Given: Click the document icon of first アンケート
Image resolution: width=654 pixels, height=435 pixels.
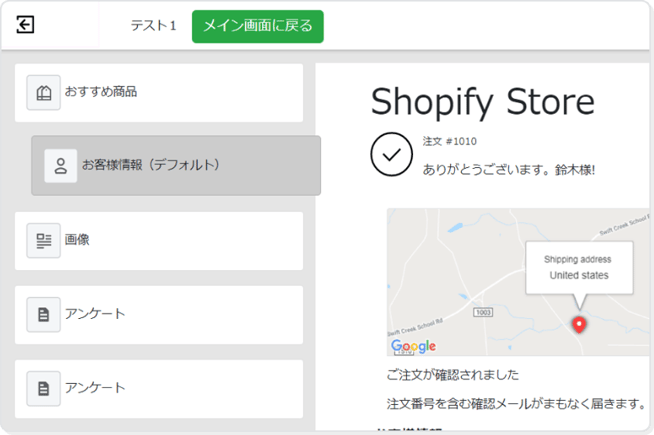Looking at the screenshot, I should click(x=43, y=314).
